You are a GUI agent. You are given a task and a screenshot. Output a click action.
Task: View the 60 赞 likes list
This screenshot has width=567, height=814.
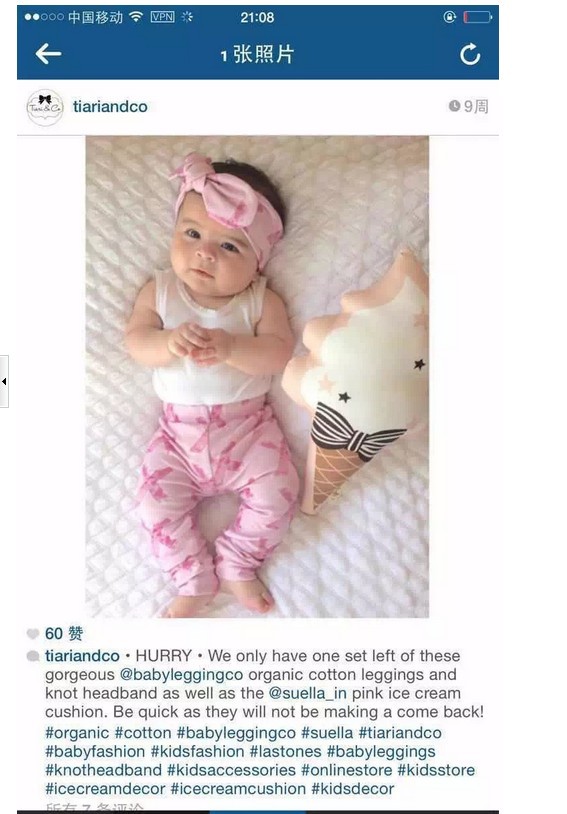click(x=64, y=633)
